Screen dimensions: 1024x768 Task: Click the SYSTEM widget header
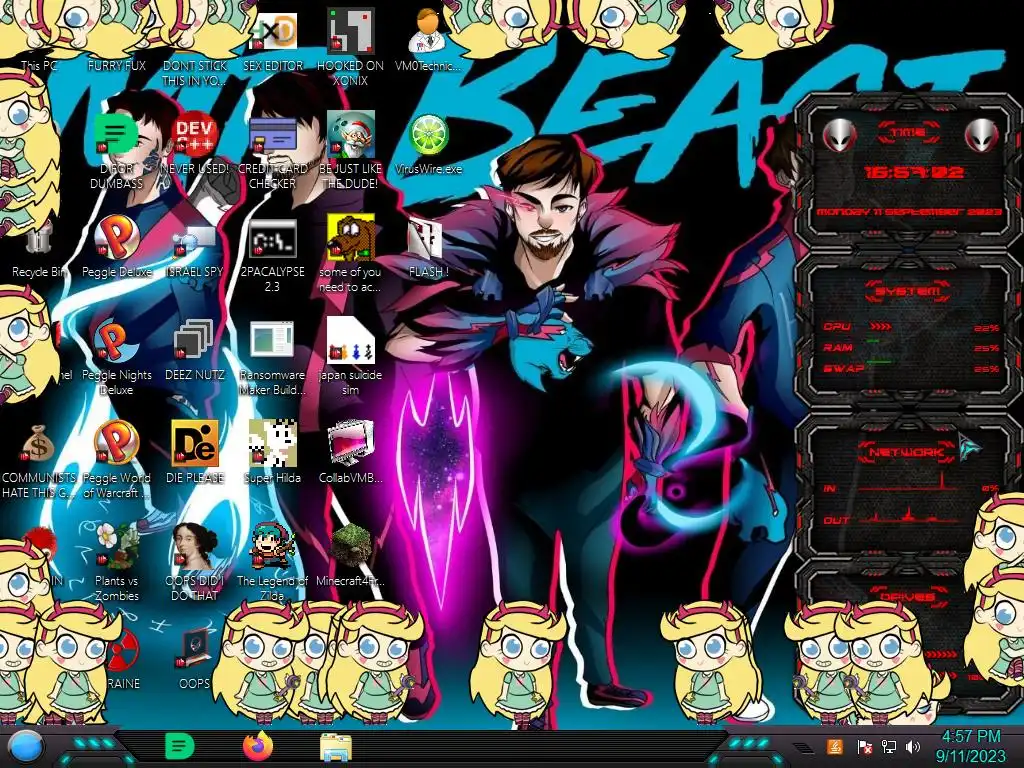click(907, 291)
